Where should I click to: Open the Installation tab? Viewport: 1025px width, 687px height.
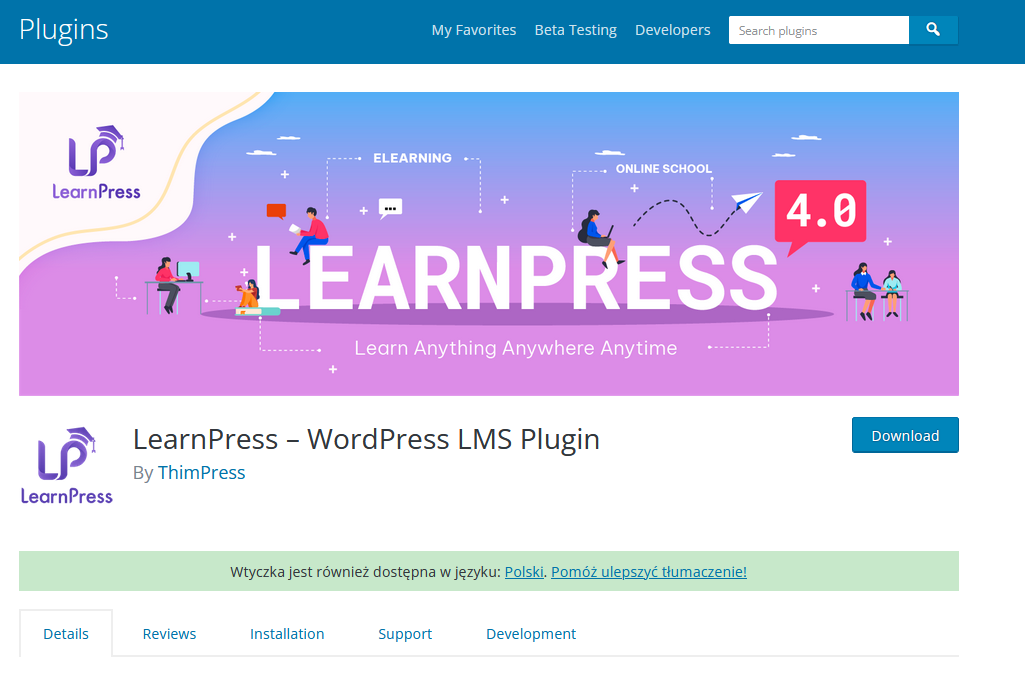[287, 633]
